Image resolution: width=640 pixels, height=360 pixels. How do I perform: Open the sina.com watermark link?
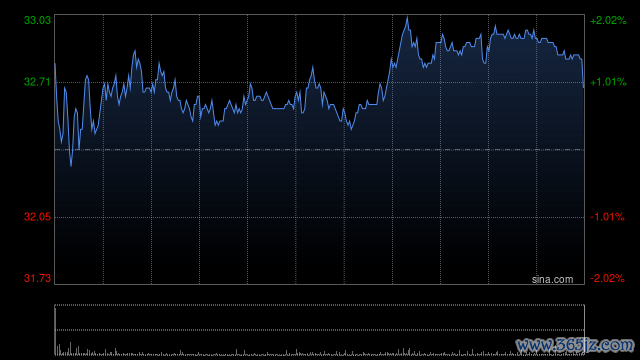tap(552, 279)
